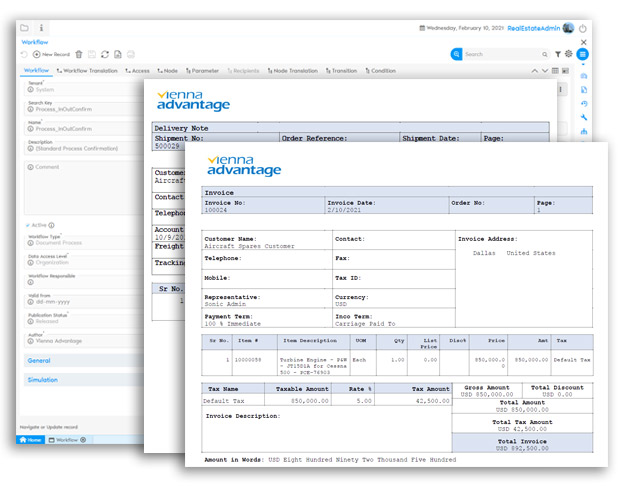Click the power logout icon

click(583, 28)
